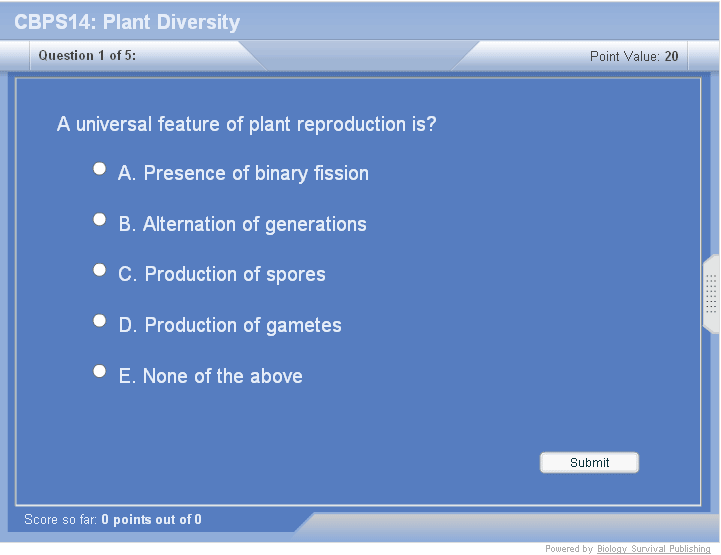Open the Biology Survival Publishing link
The height and width of the screenshot is (555, 721).
tap(654, 549)
